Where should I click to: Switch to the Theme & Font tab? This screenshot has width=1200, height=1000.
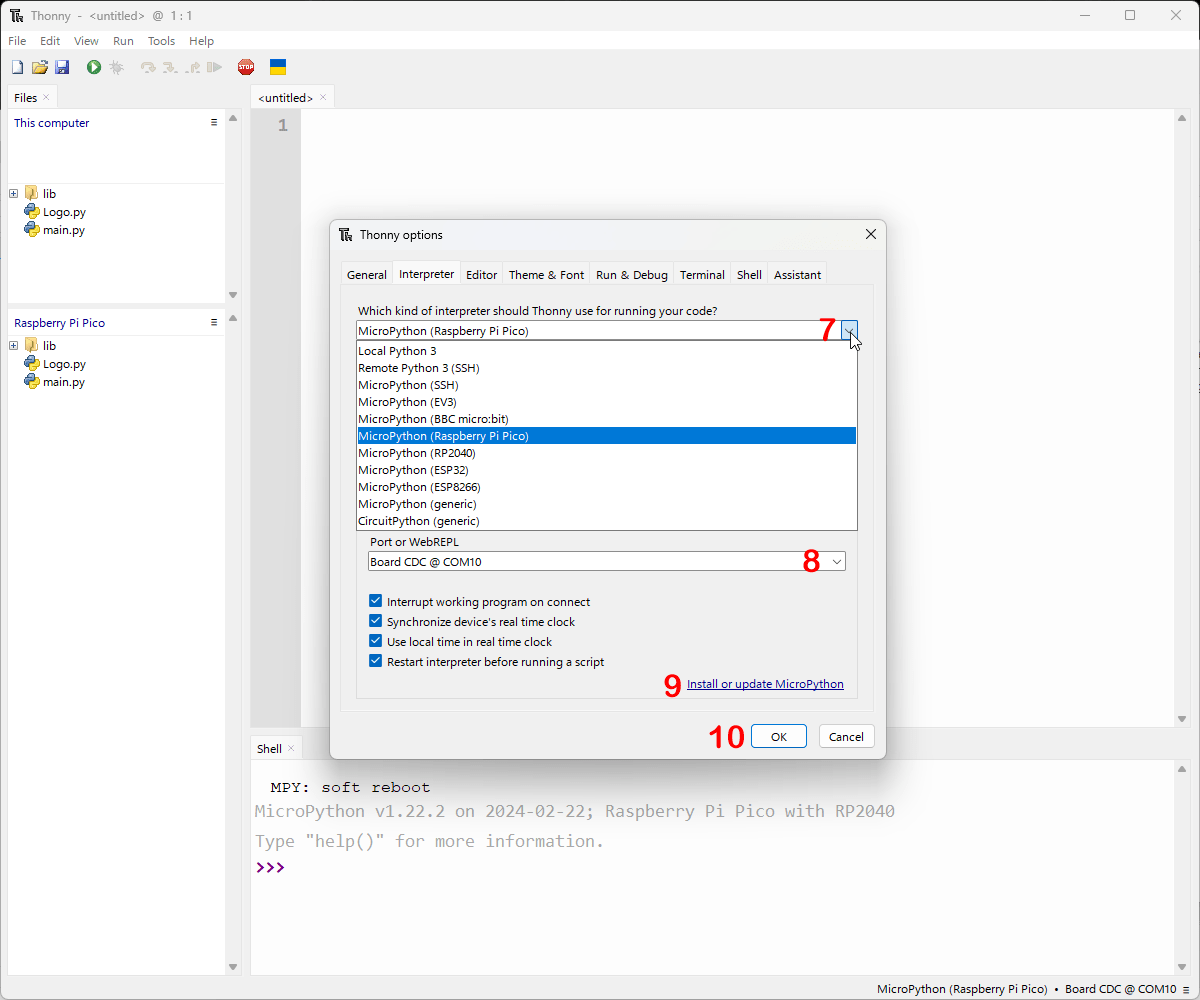(546, 274)
